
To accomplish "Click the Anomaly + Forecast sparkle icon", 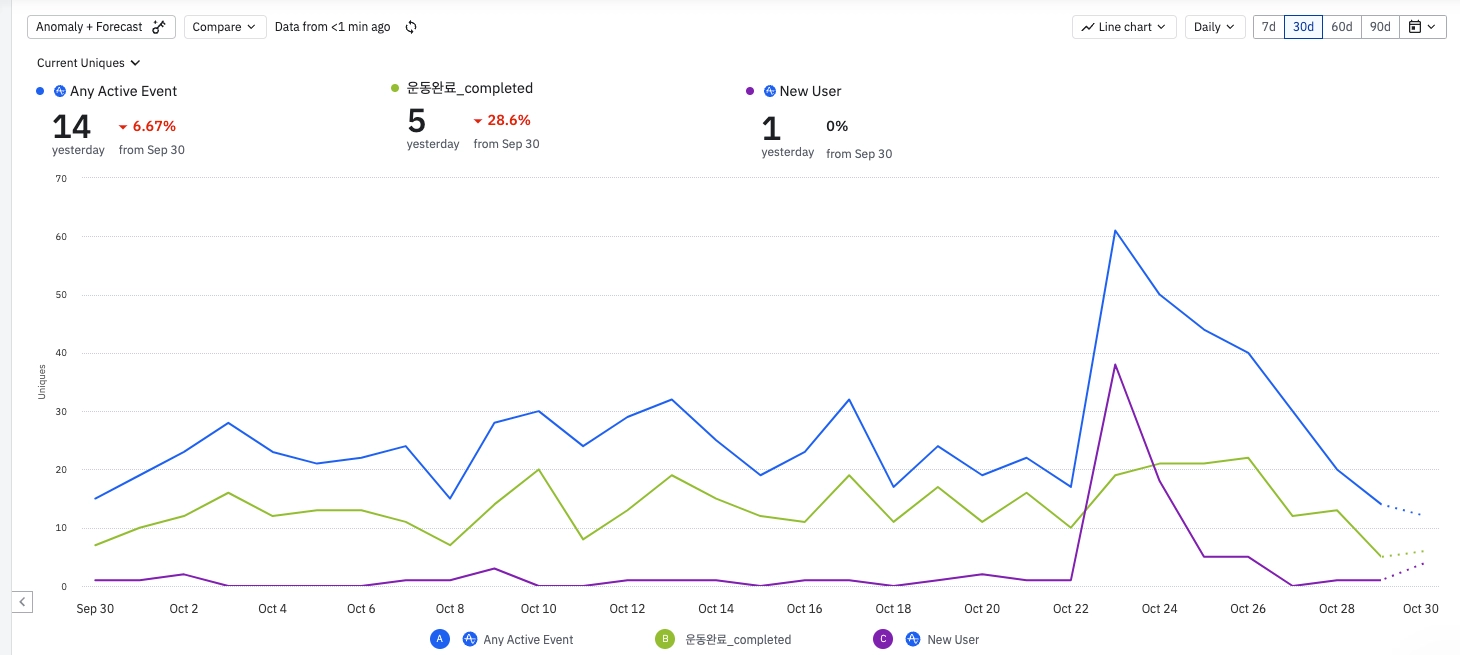I will 159,27.
